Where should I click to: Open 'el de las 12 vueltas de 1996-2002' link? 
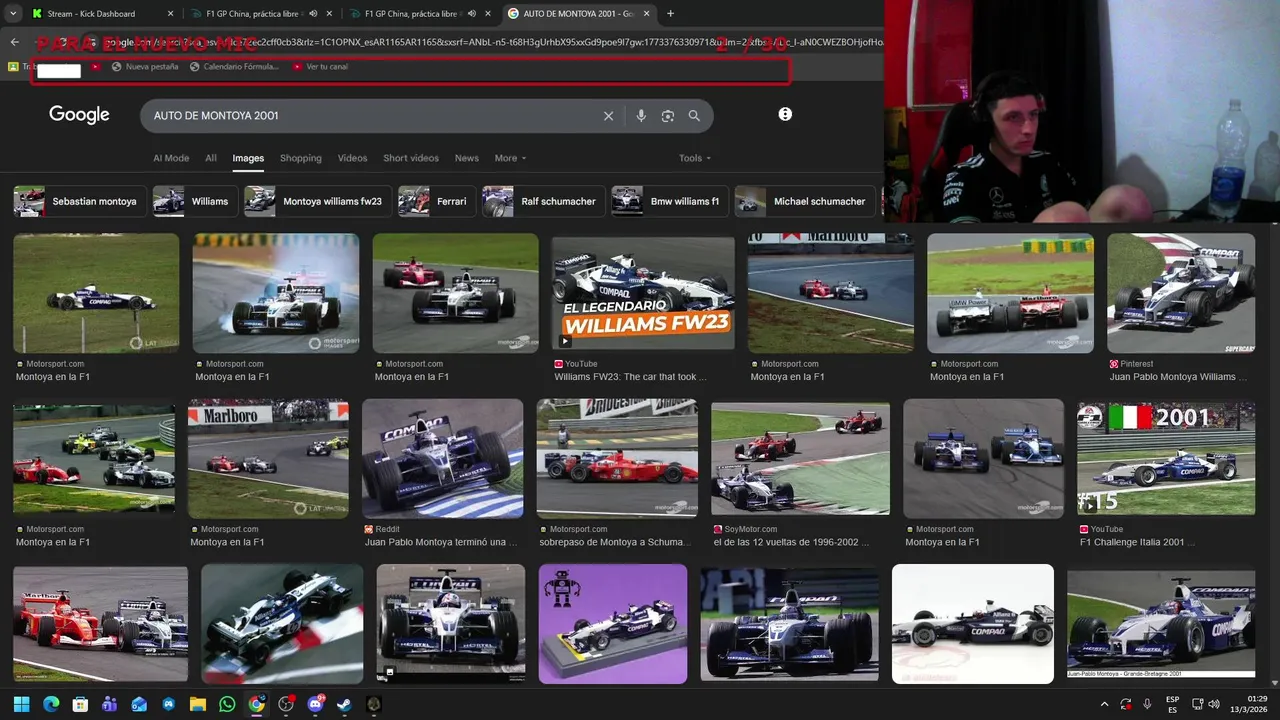pyautogui.click(x=791, y=542)
